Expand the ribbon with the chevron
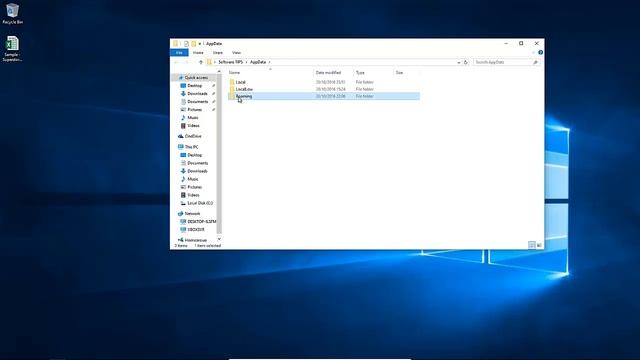The width and height of the screenshot is (640, 360). pyautogui.click(x=533, y=53)
